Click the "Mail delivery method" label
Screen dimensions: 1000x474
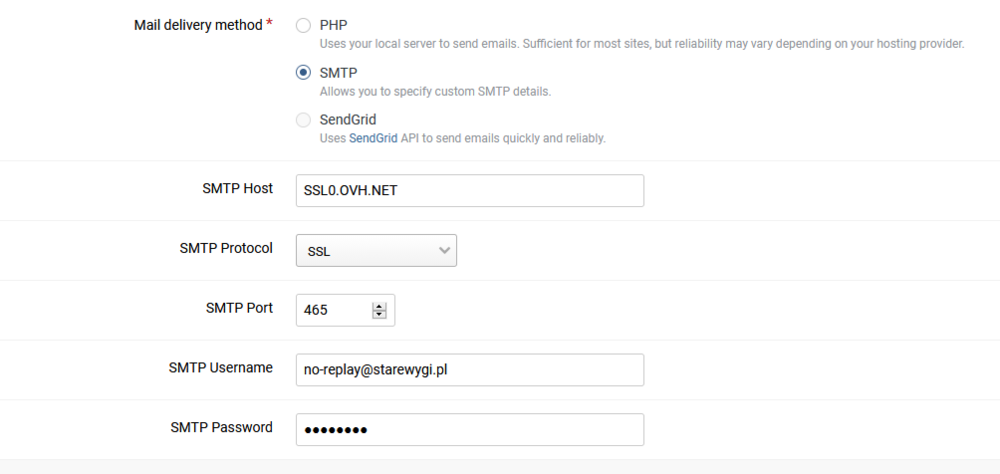pos(199,25)
